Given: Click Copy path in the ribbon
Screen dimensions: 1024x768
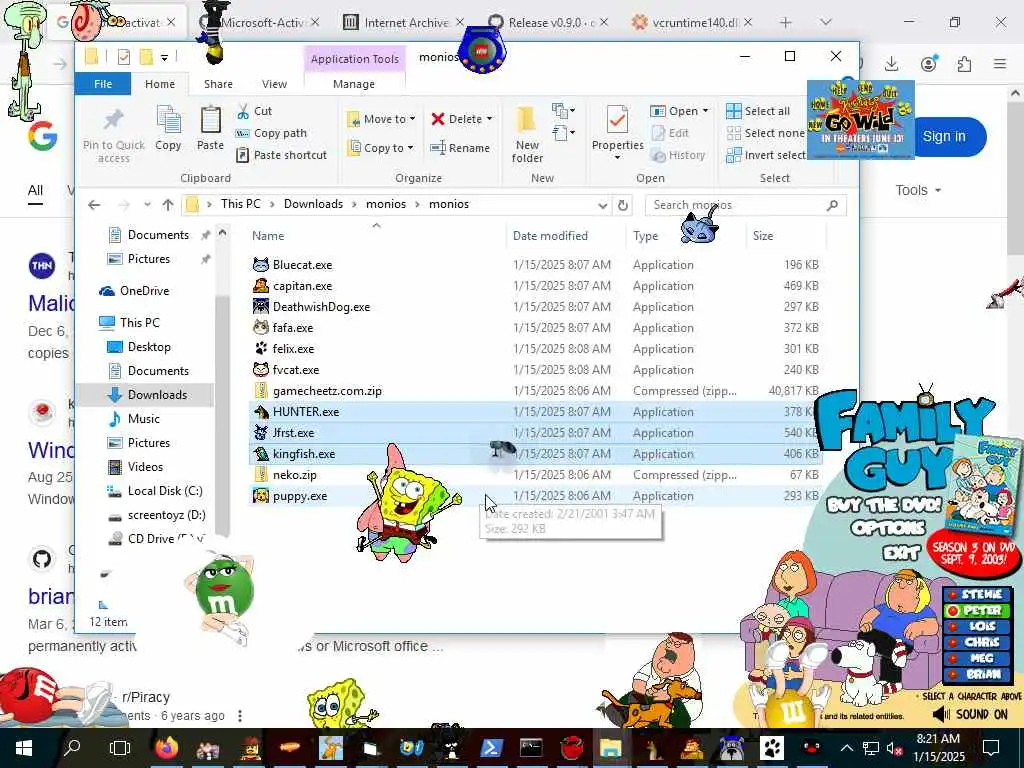Looking at the screenshot, I should coord(271,133).
